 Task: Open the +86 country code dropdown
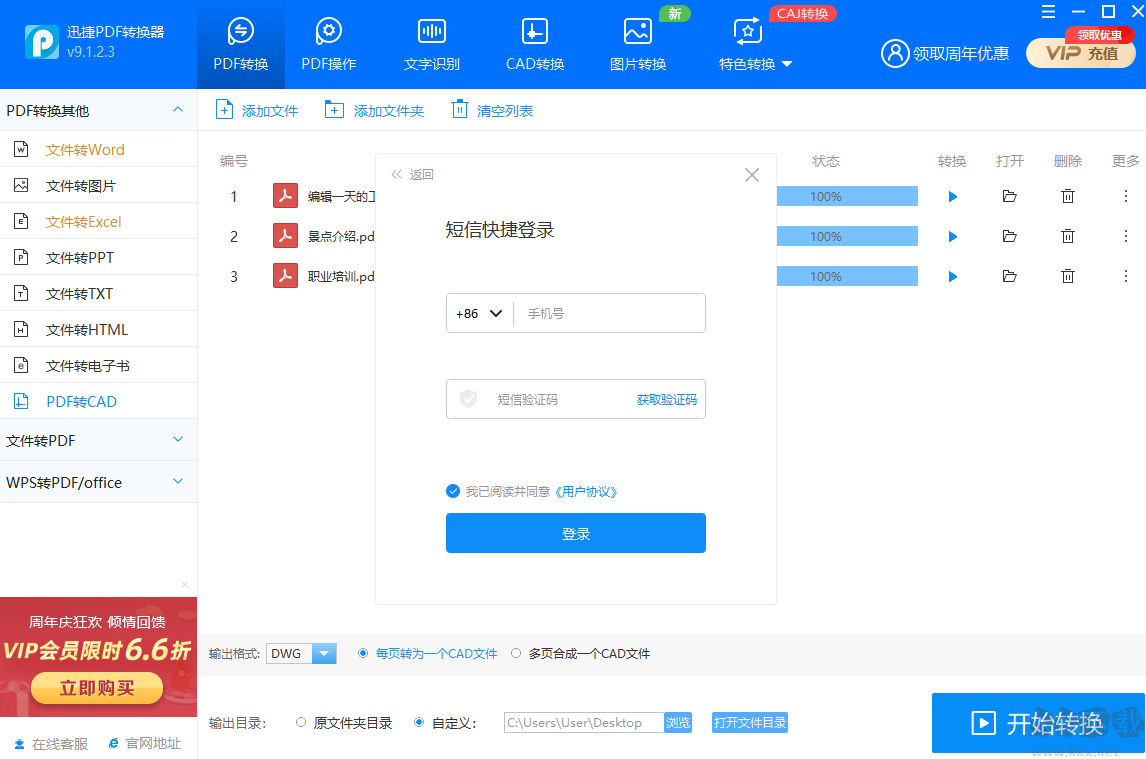[479, 313]
